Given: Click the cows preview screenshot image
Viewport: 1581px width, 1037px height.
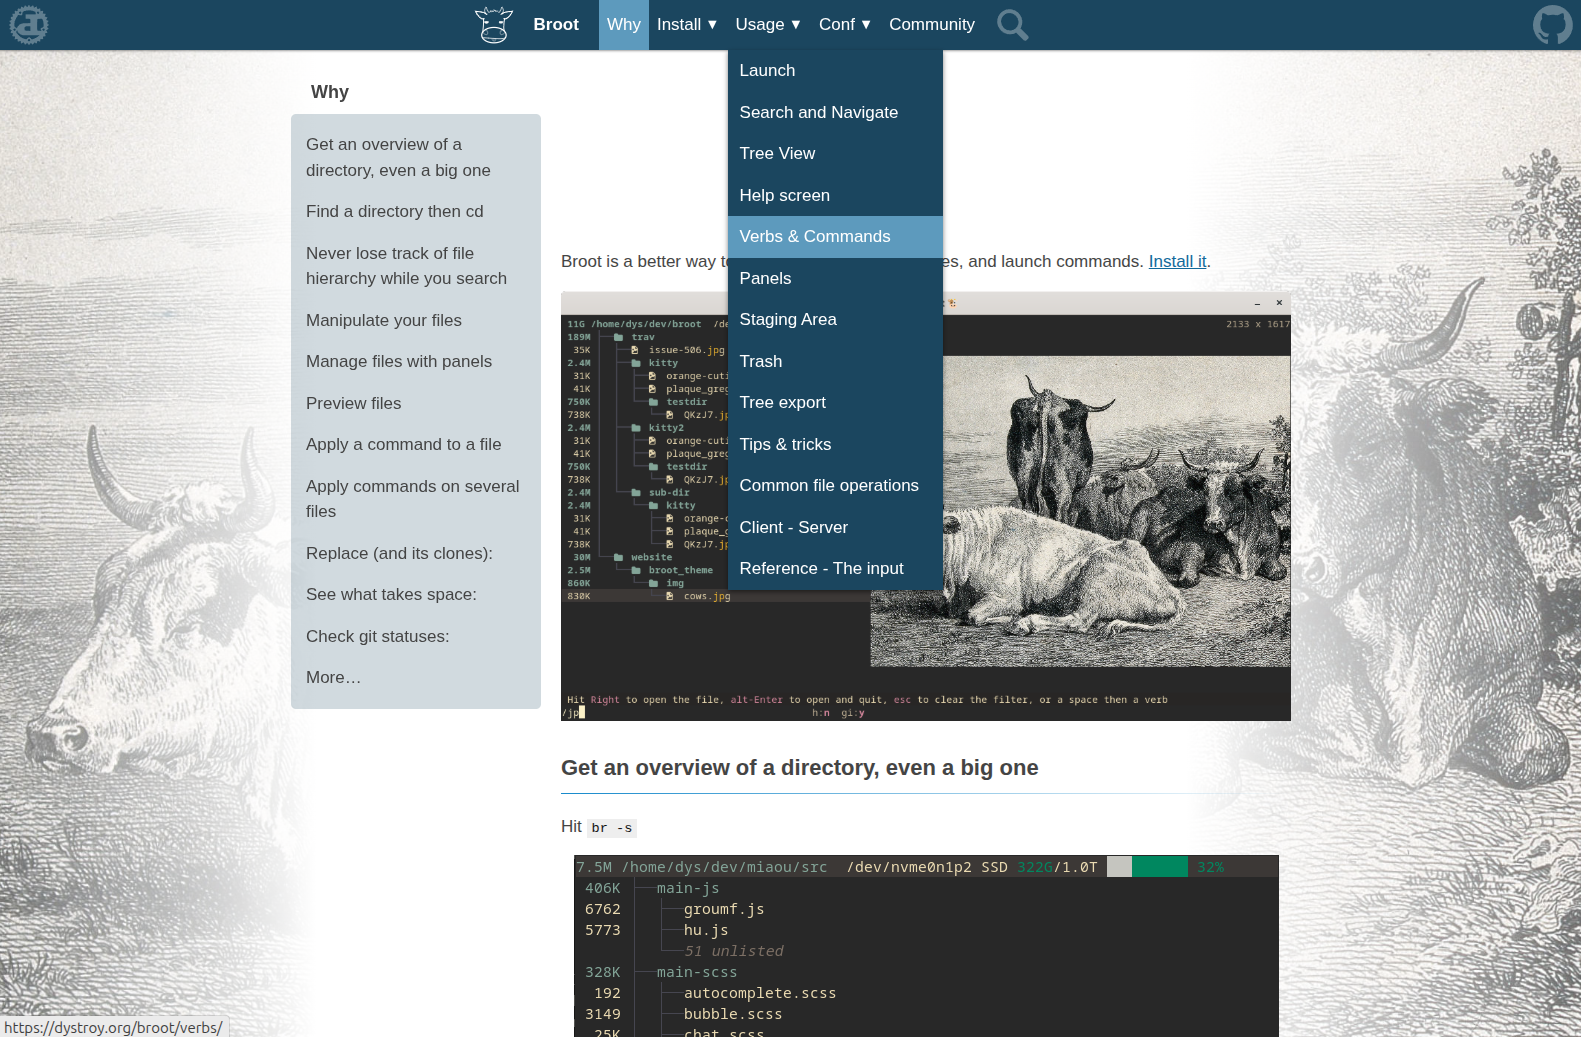Looking at the screenshot, I should click(x=926, y=507).
